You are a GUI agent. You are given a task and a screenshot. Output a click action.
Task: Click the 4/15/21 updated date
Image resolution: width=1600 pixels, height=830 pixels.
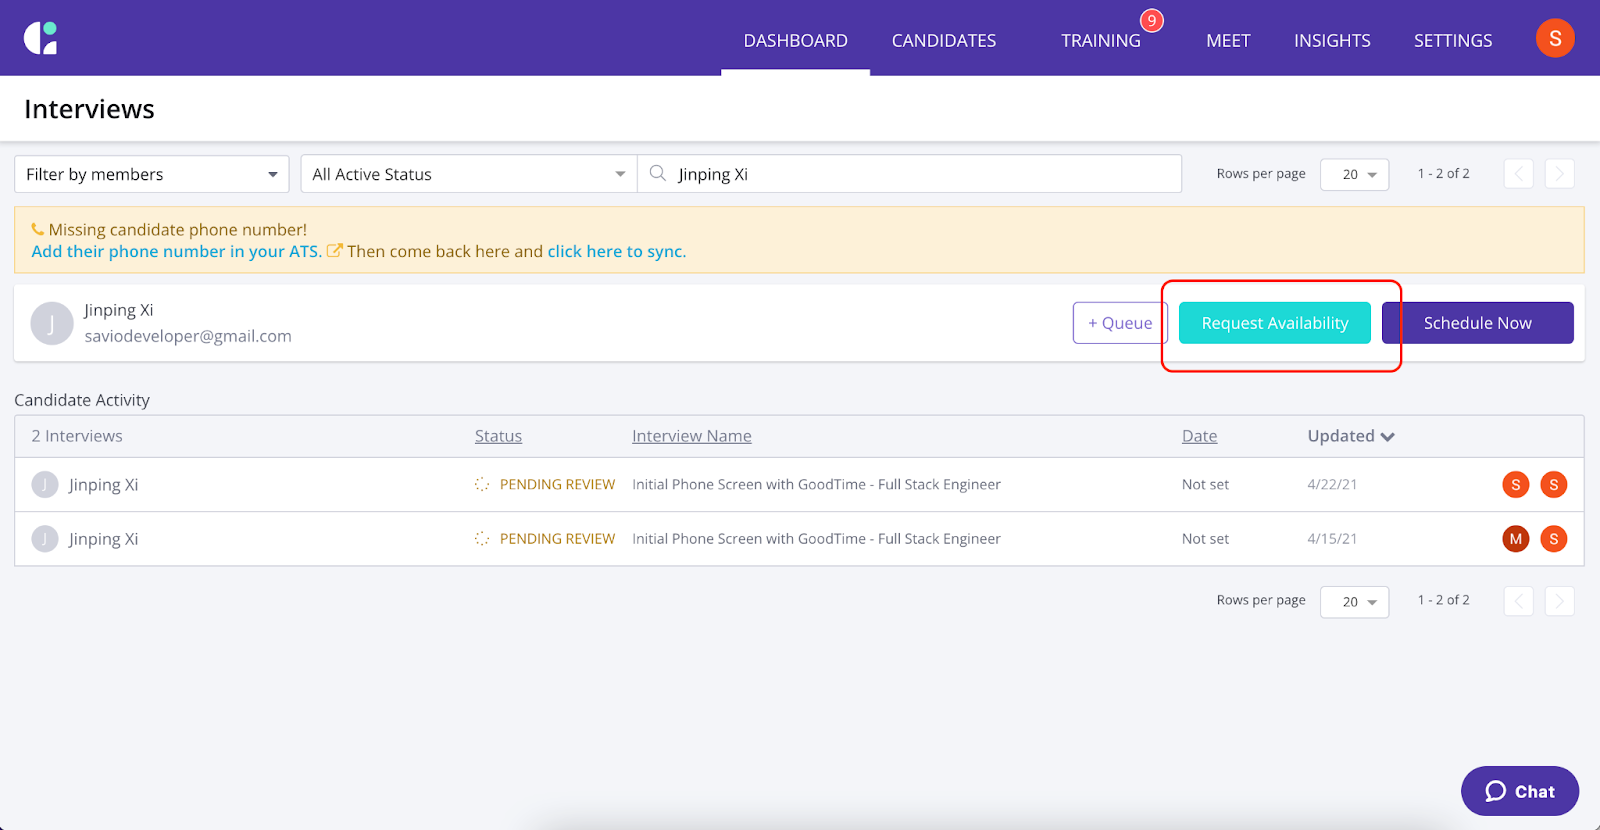[1332, 538]
